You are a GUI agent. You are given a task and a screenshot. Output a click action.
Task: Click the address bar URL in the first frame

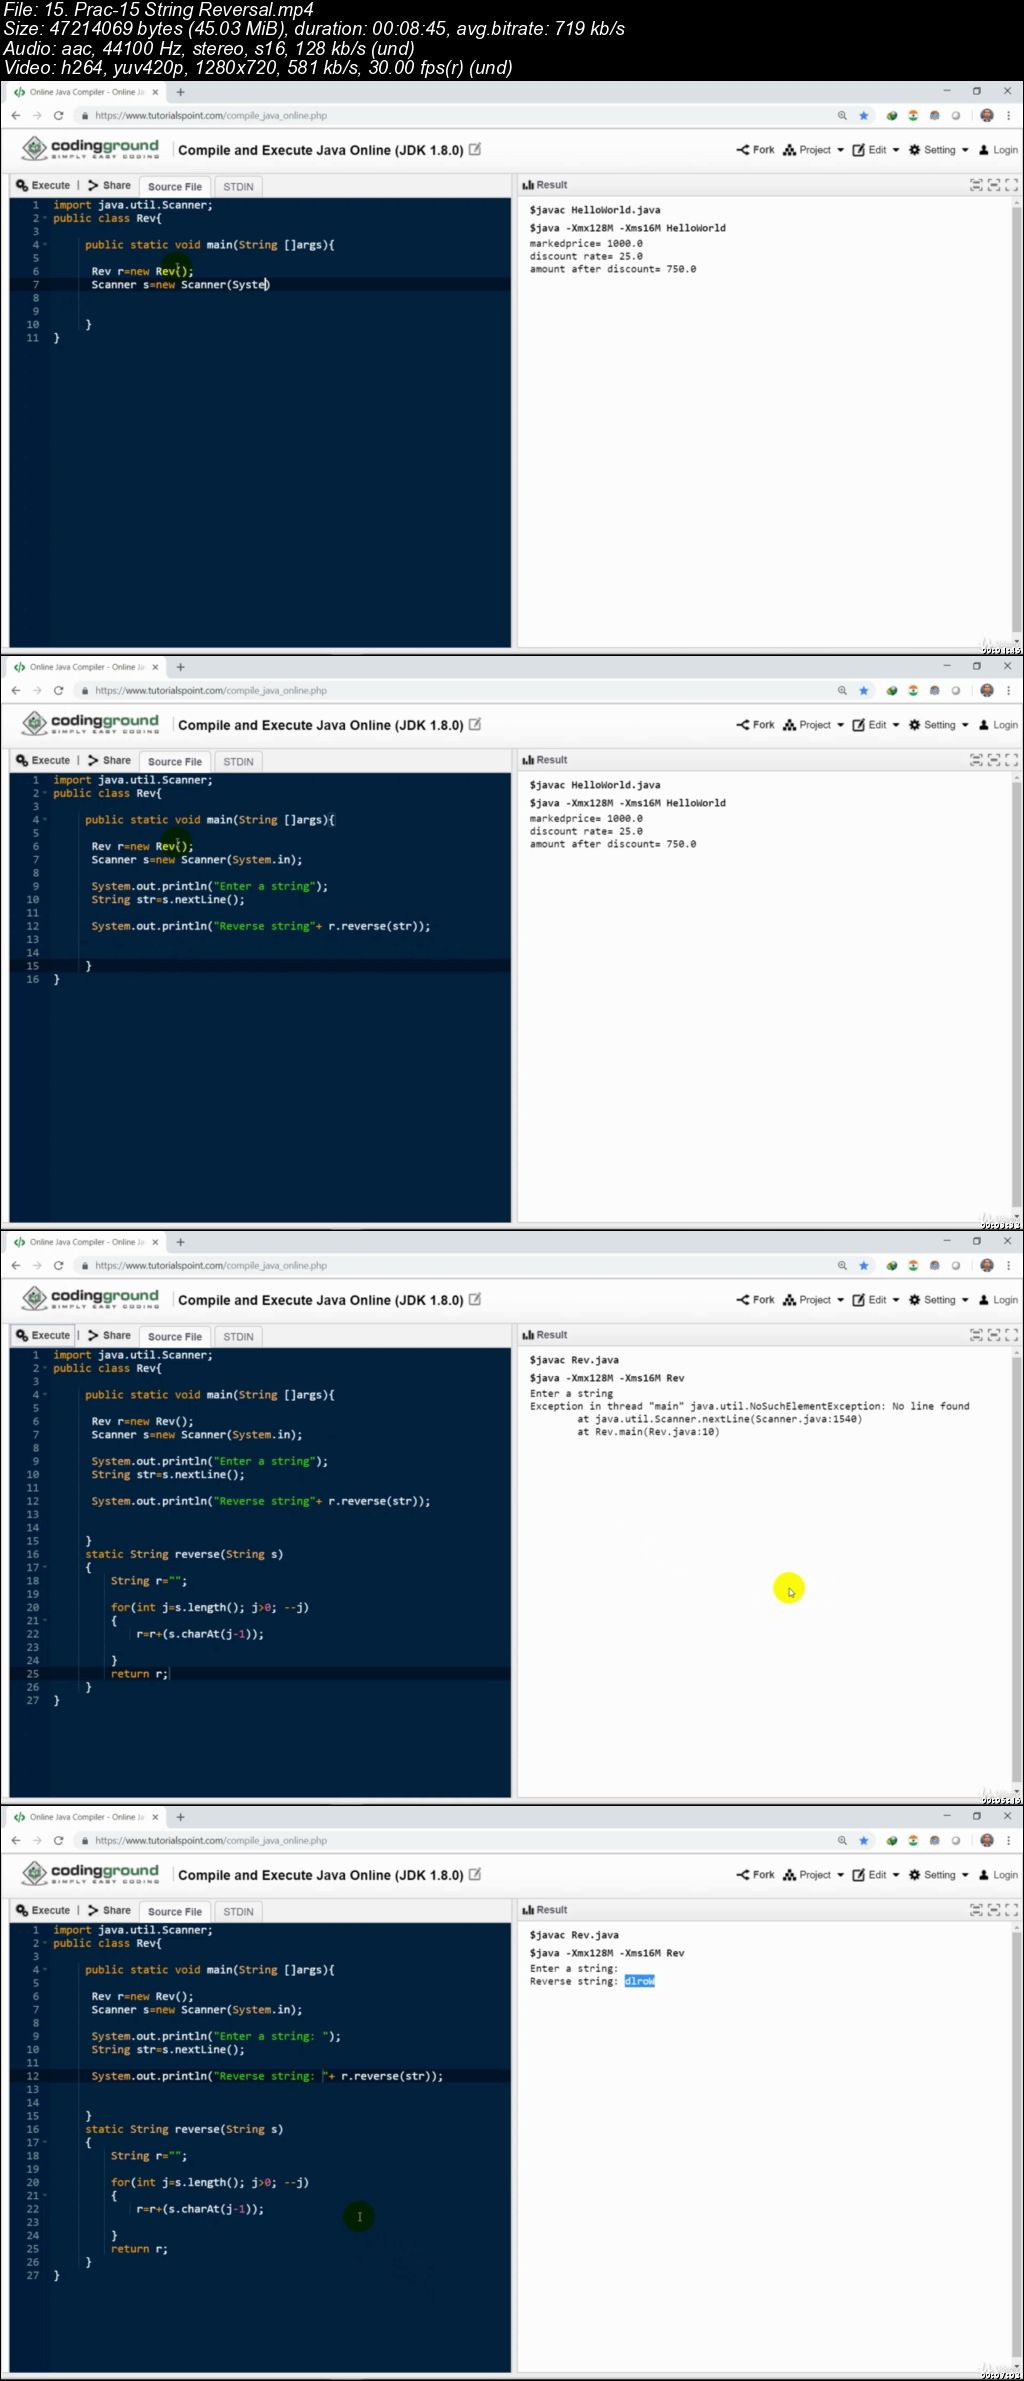211,116
